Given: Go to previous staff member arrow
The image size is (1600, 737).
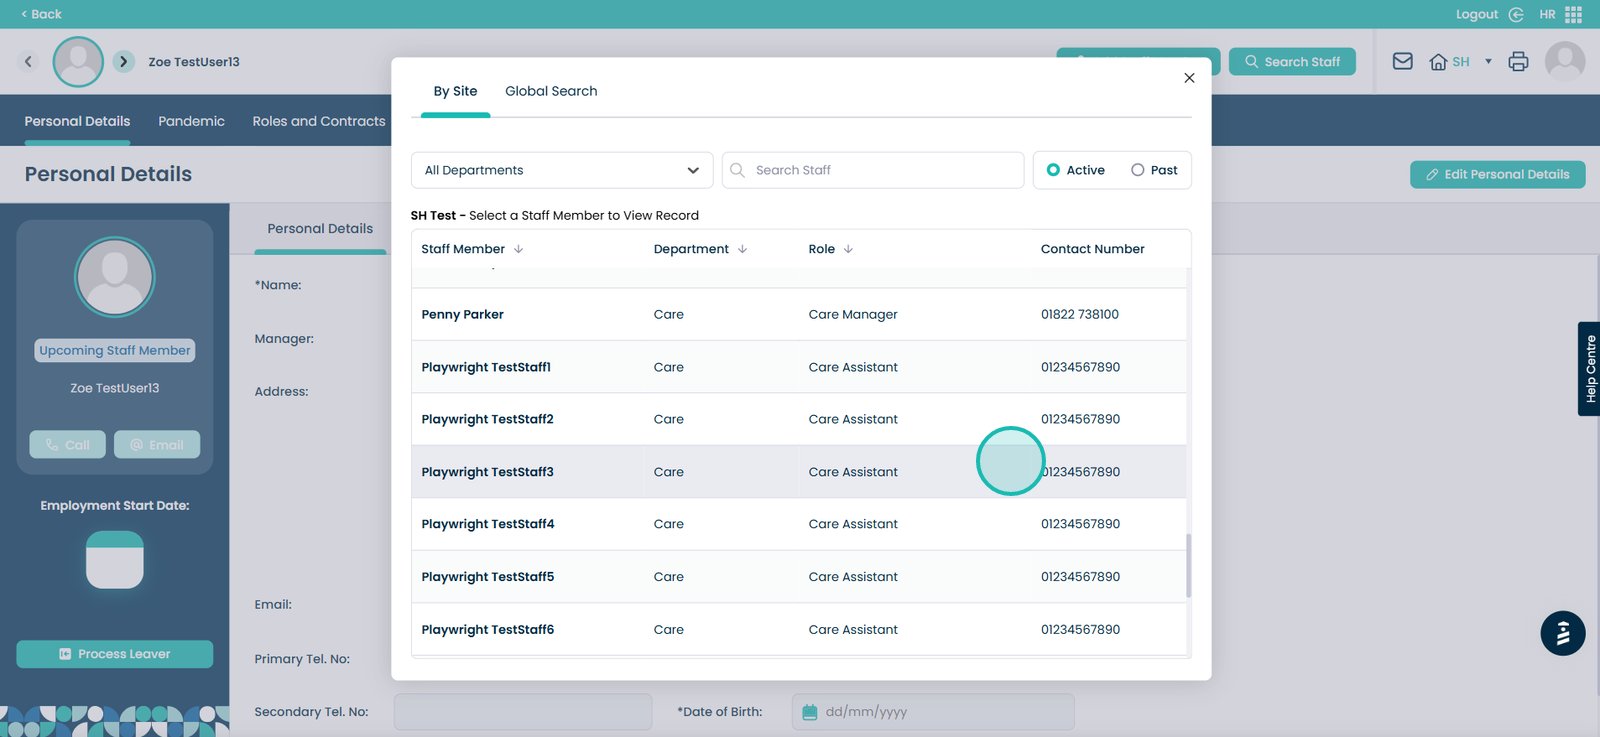Looking at the screenshot, I should pyautogui.click(x=28, y=61).
